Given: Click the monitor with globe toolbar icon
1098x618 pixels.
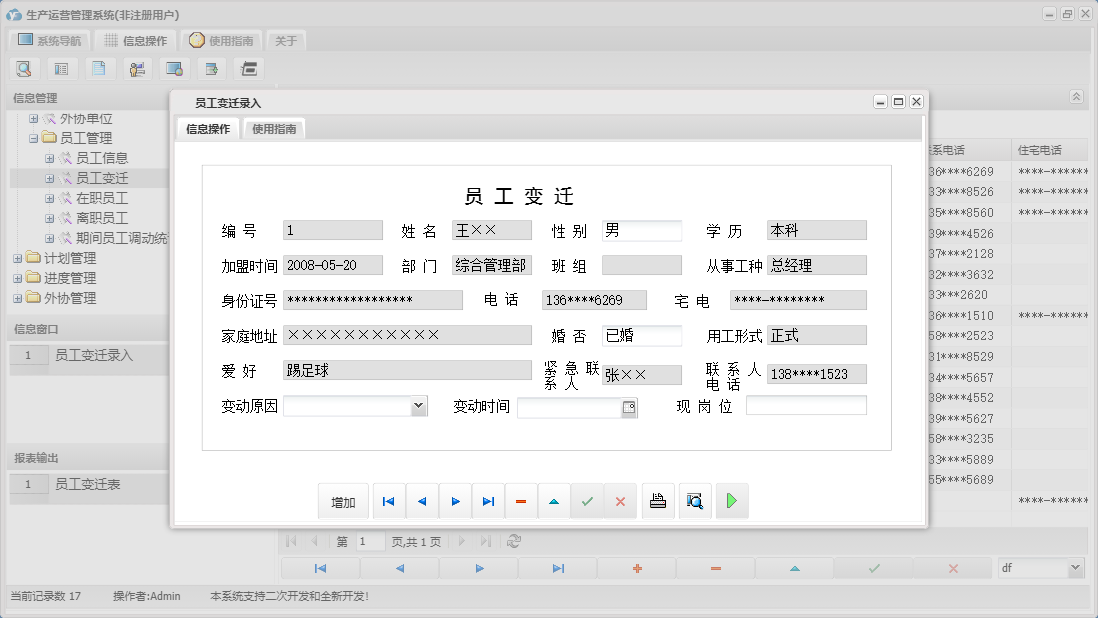Looking at the screenshot, I should click(x=176, y=68).
